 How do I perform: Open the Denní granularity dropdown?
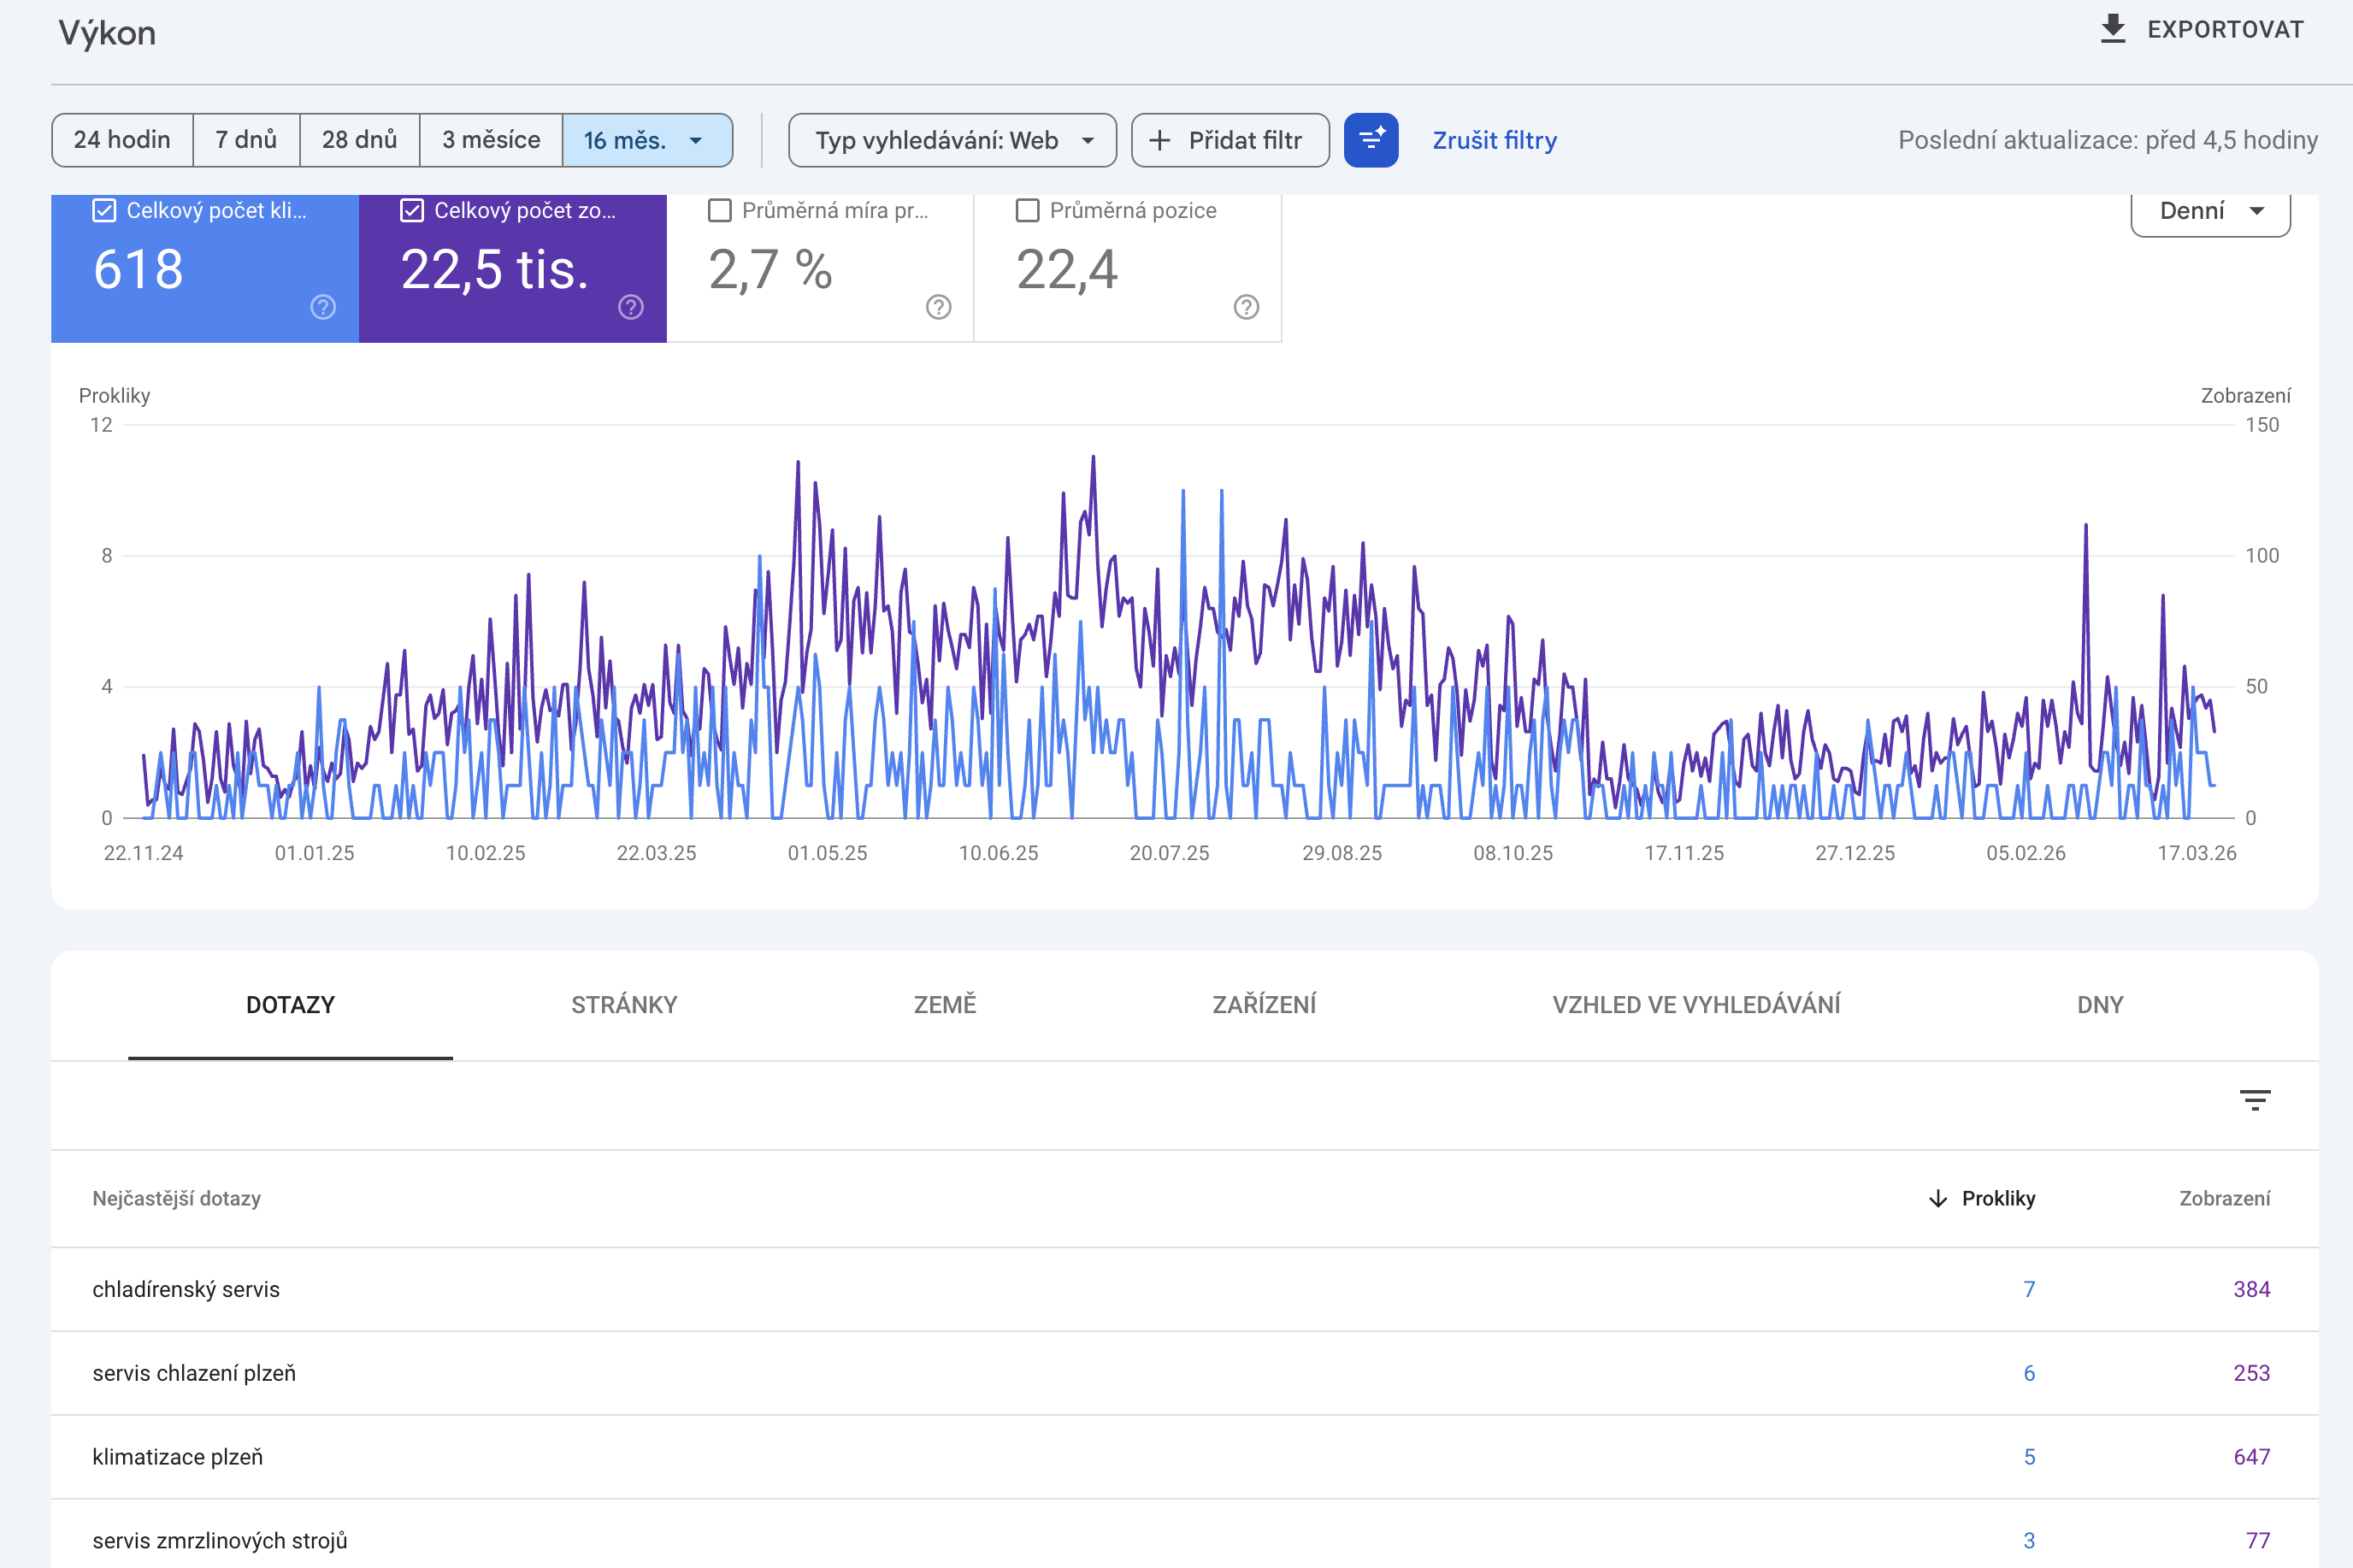coord(2210,211)
